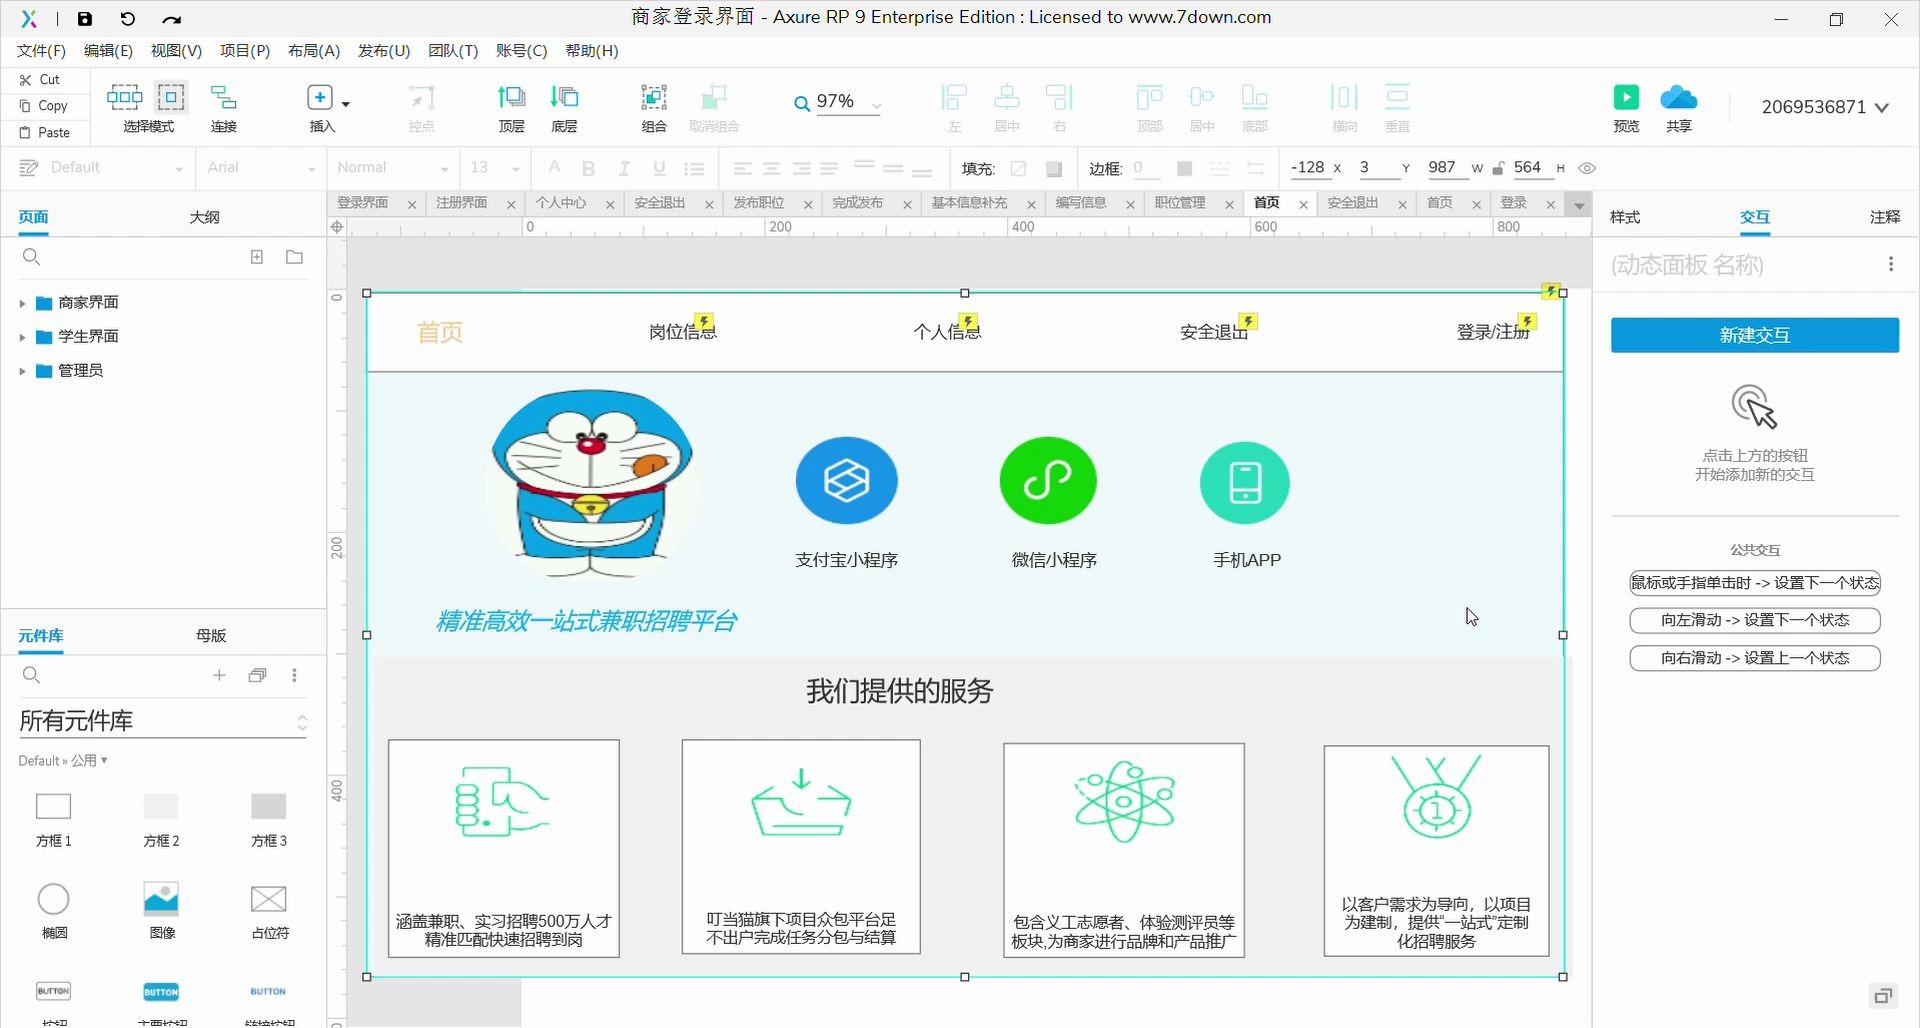The height and width of the screenshot is (1028, 1920).
Task: Close the 登录界面 page tab
Action: [412, 204]
